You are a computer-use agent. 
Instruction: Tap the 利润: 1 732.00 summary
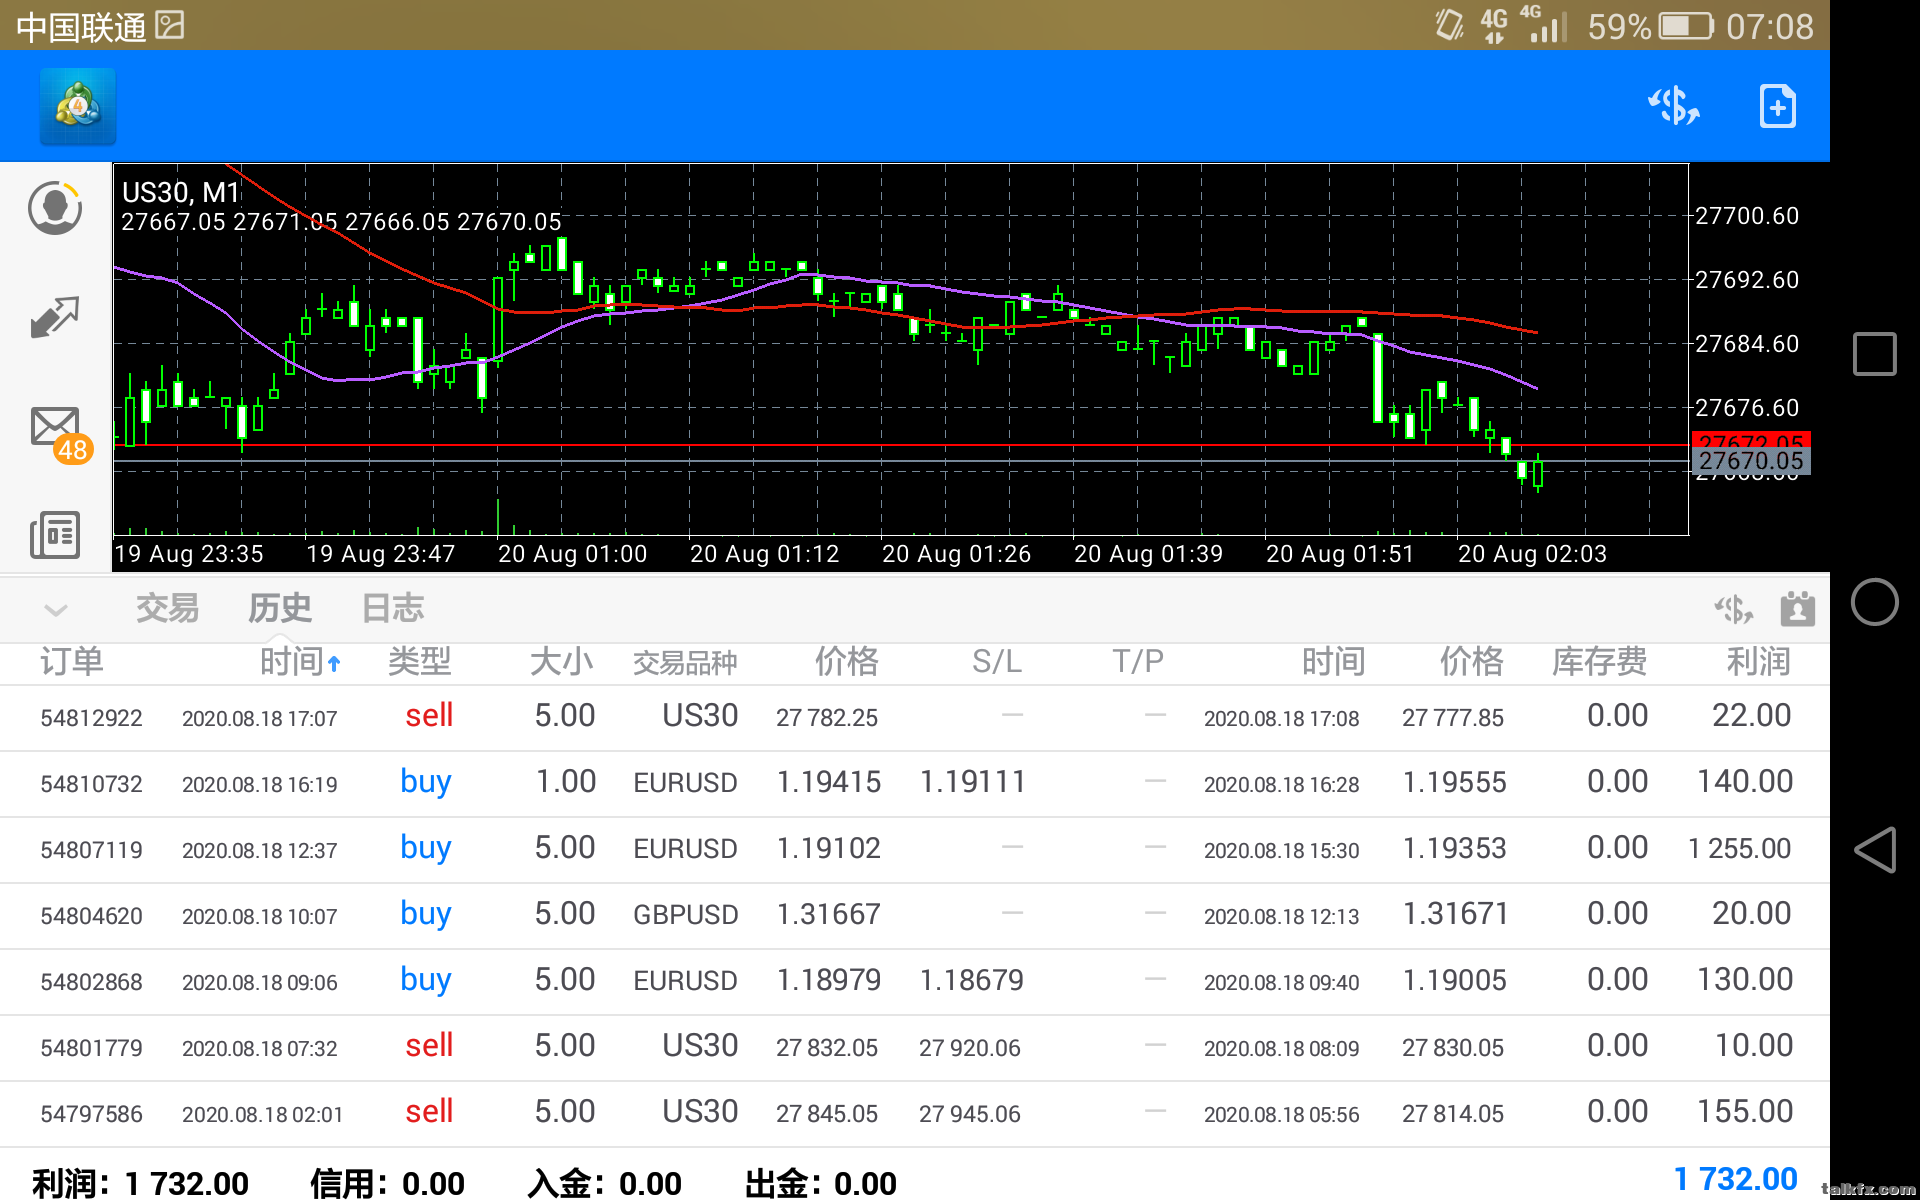tap(140, 1184)
